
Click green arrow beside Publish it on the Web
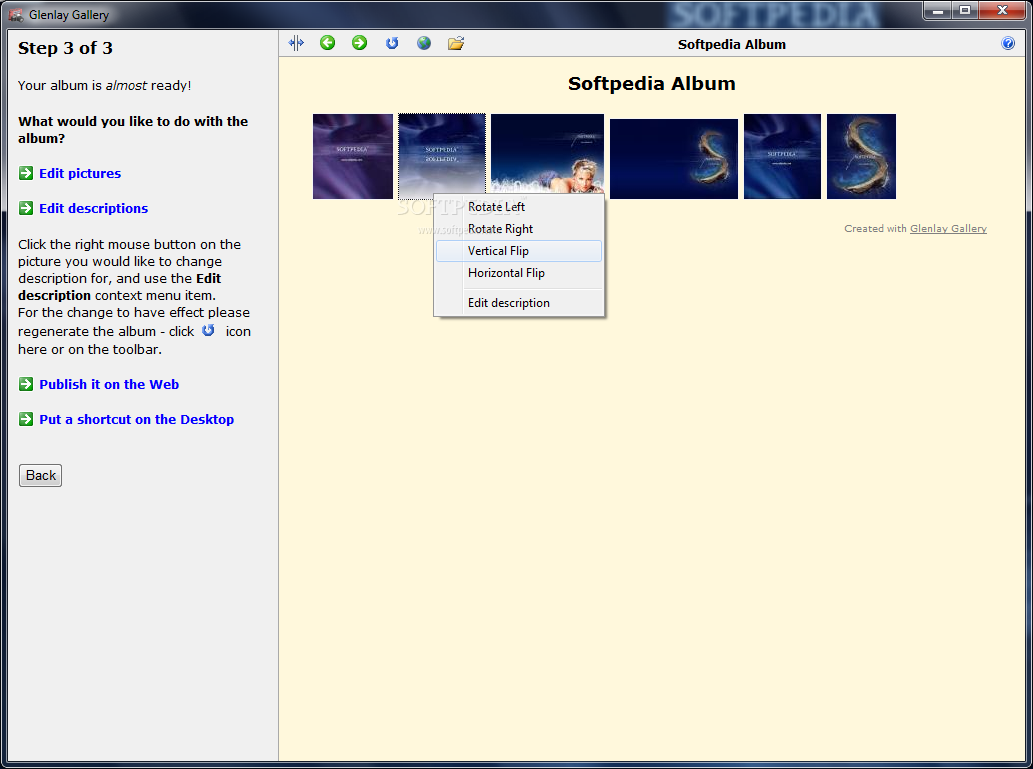coord(26,384)
